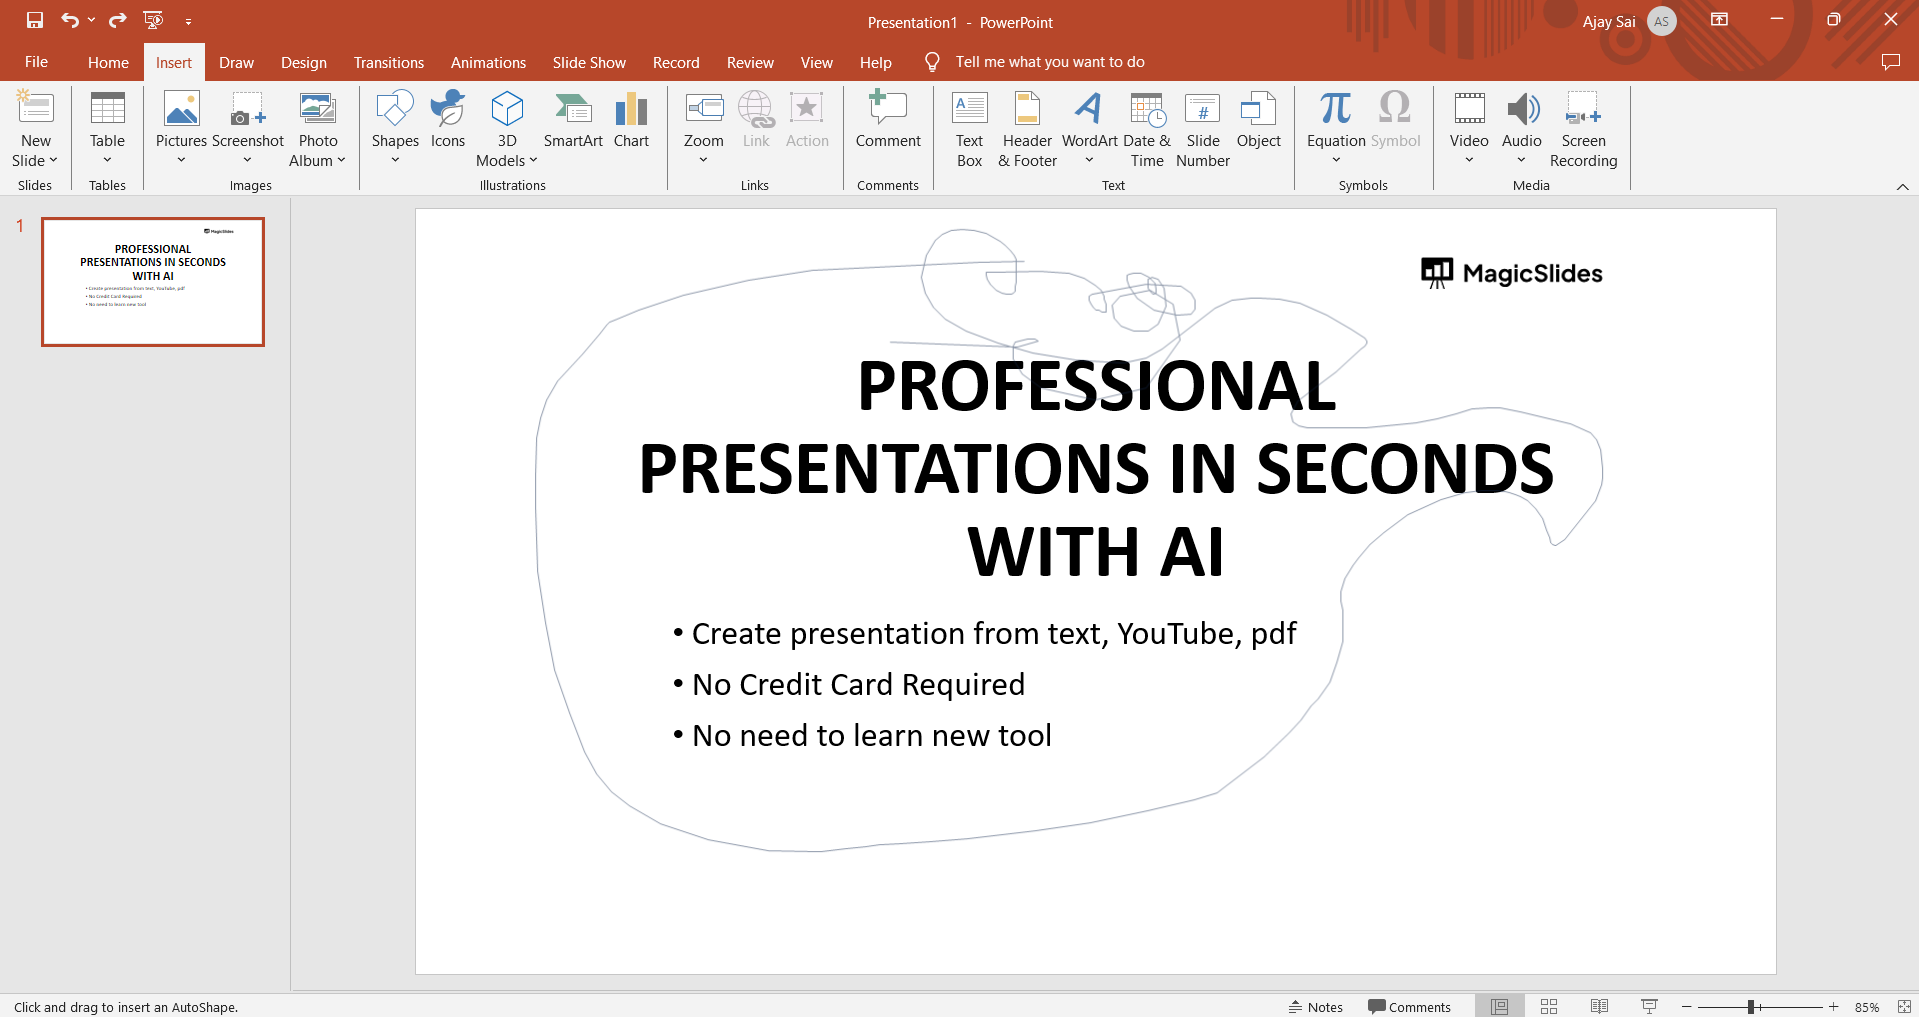Switch to the Design tab
The width and height of the screenshot is (1919, 1017).
tap(303, 62)
